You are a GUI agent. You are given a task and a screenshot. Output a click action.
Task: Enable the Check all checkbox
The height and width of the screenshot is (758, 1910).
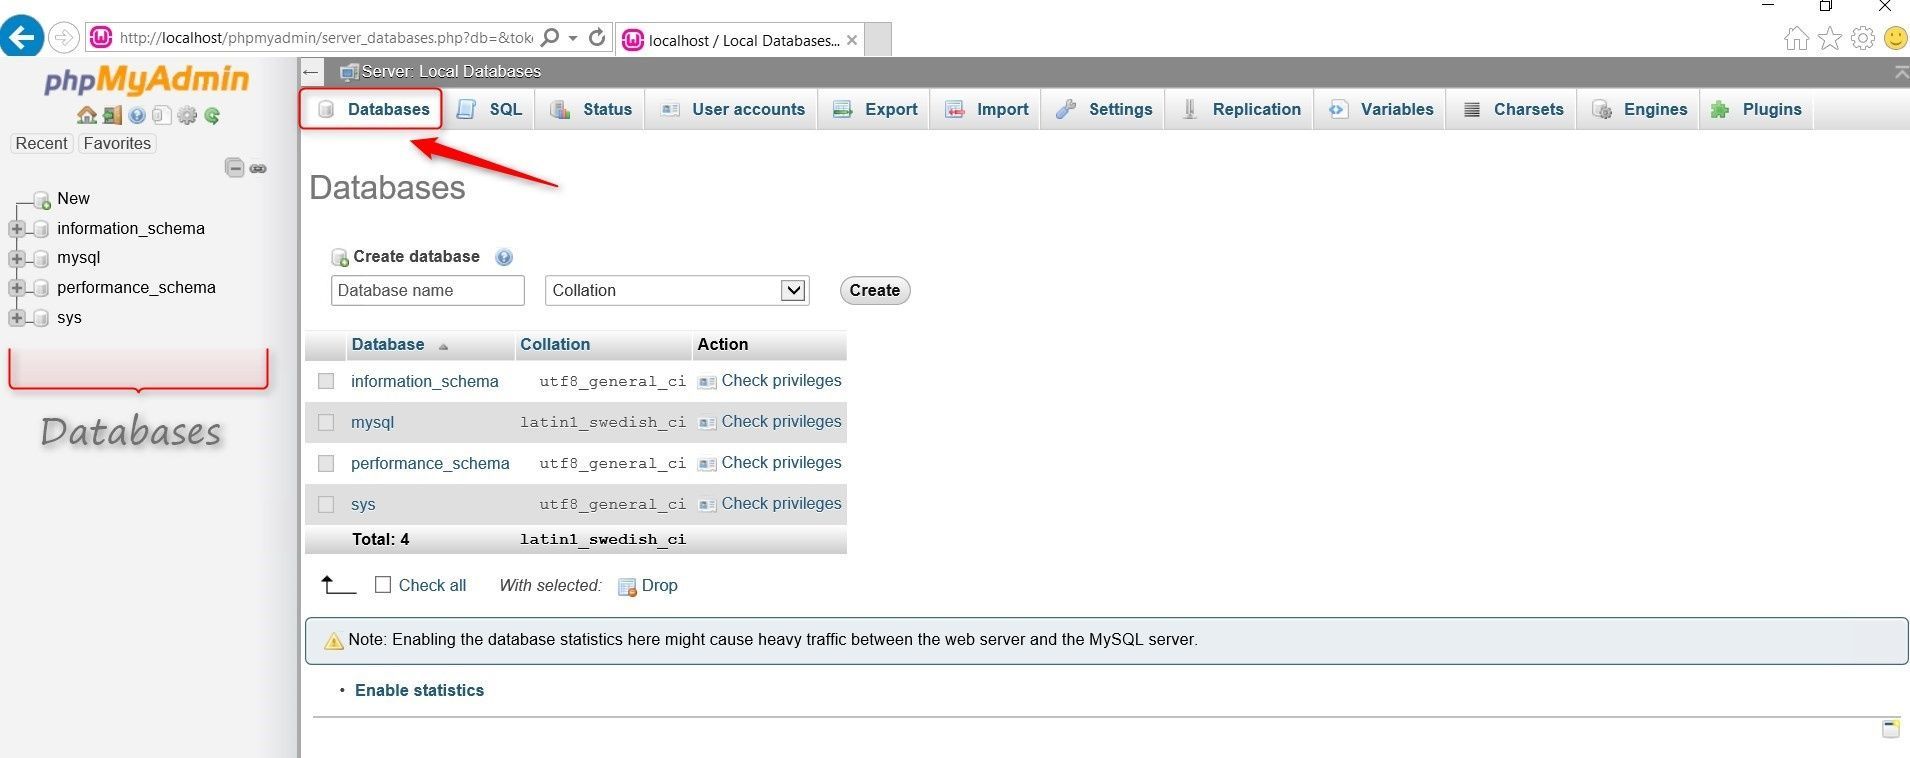click(383, 585)
